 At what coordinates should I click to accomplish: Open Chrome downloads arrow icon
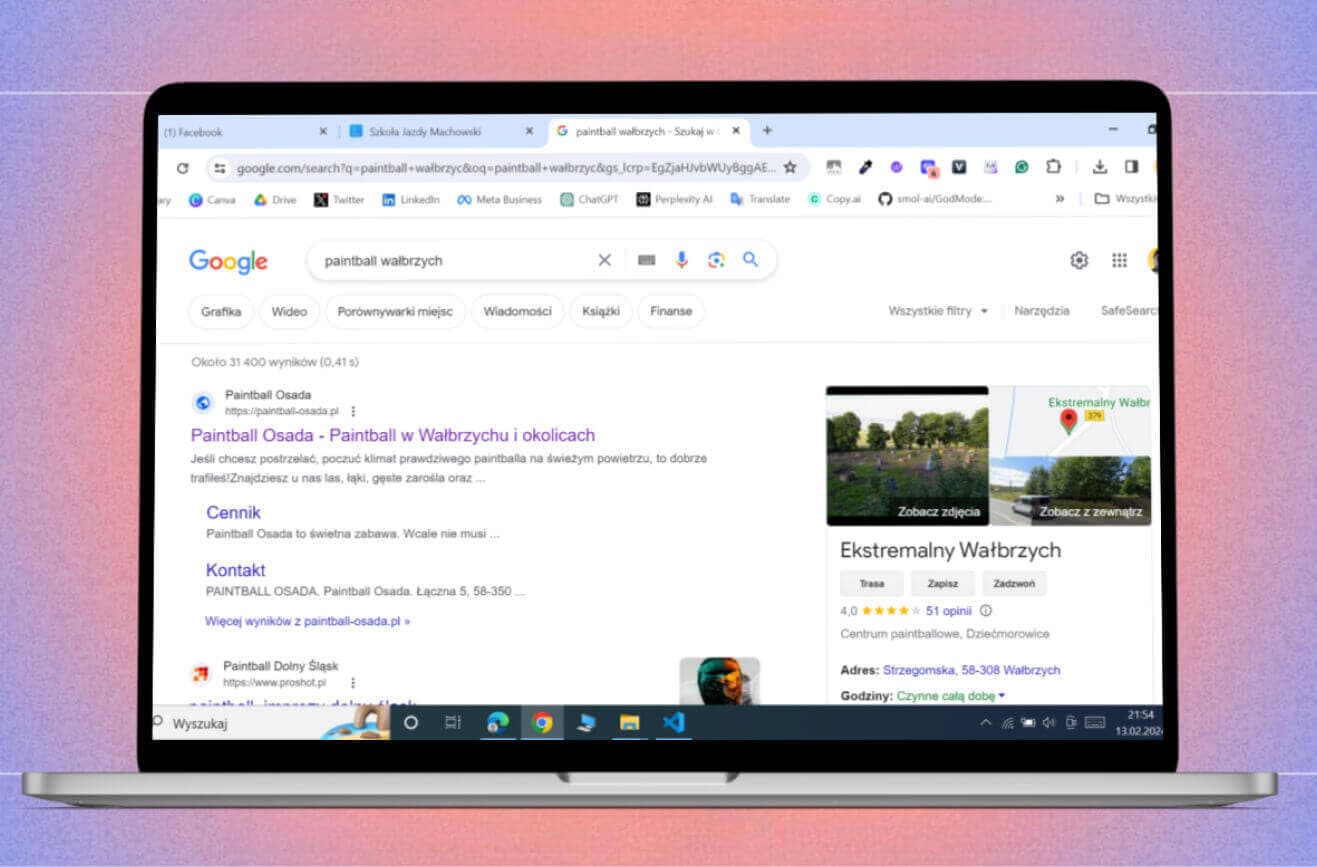1100,167
